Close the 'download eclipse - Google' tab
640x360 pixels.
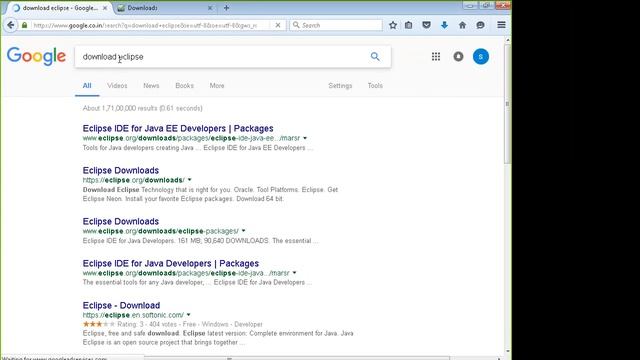pos(105,8)
